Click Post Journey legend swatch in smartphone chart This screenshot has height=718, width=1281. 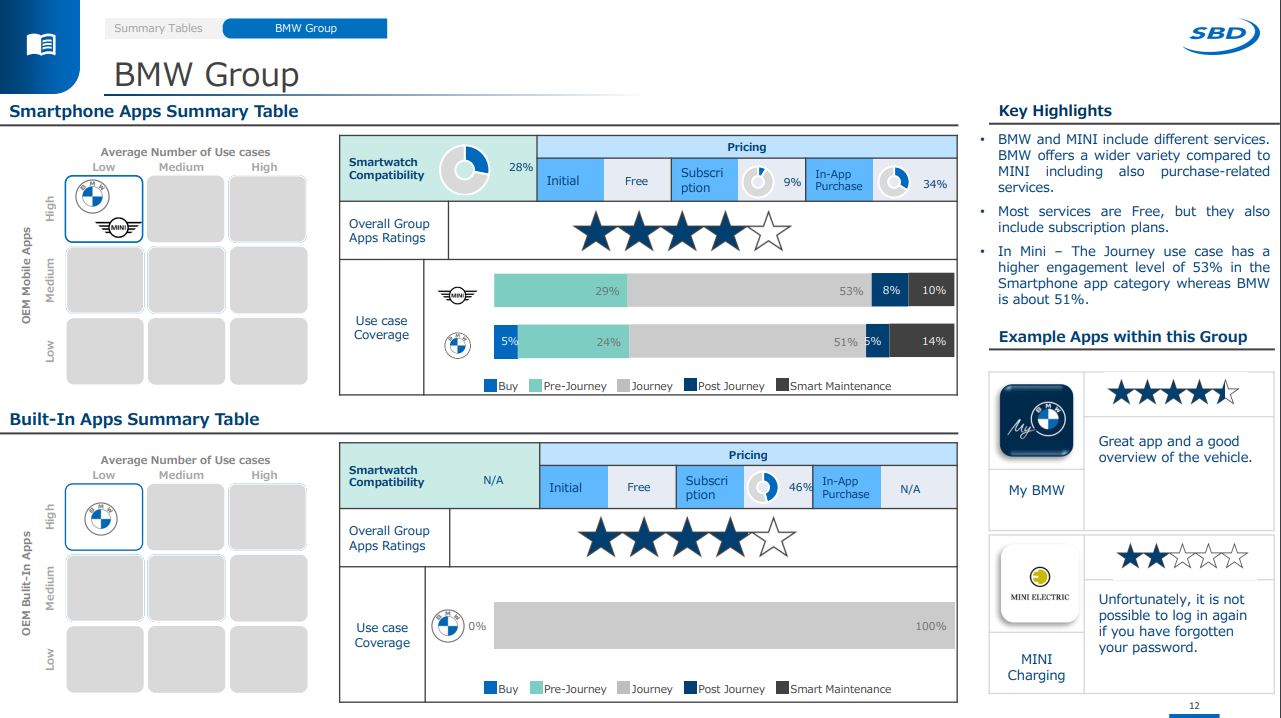690,385
